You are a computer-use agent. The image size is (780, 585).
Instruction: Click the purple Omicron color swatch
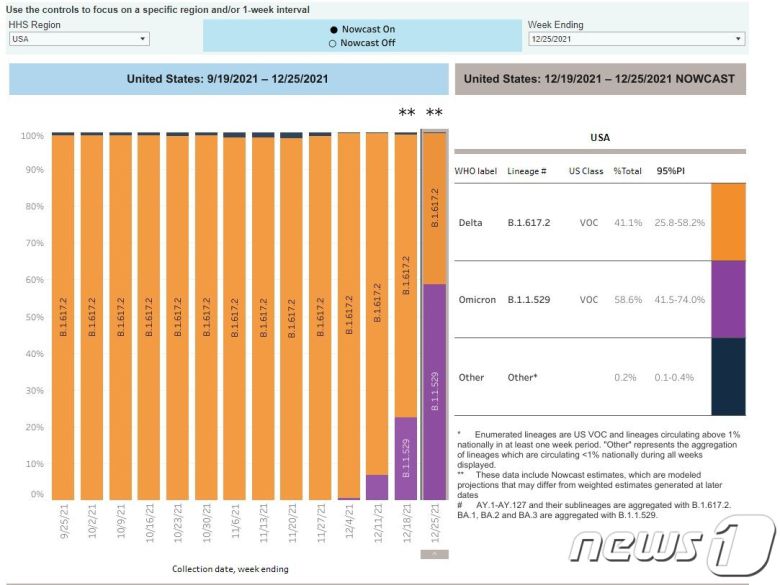(x=728, y=299)
